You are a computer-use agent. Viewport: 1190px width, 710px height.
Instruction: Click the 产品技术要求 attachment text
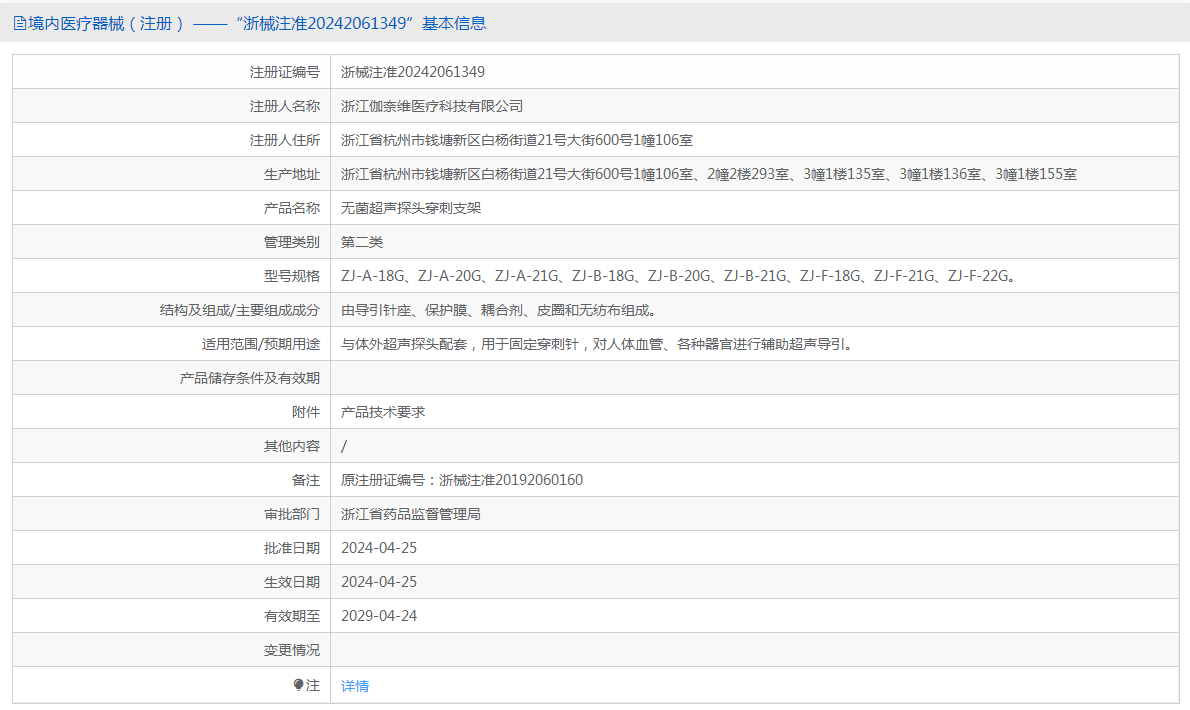383,412
